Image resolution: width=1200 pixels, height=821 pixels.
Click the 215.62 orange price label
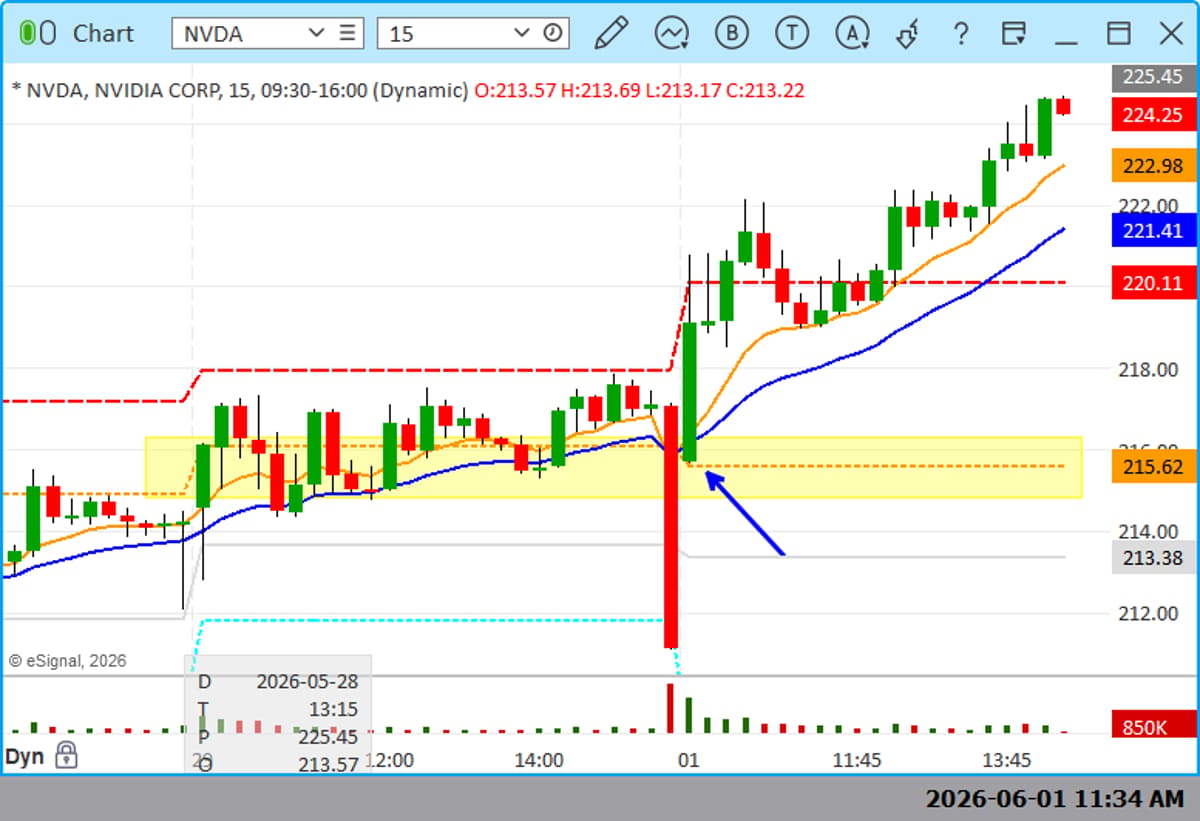(1153, 466)
